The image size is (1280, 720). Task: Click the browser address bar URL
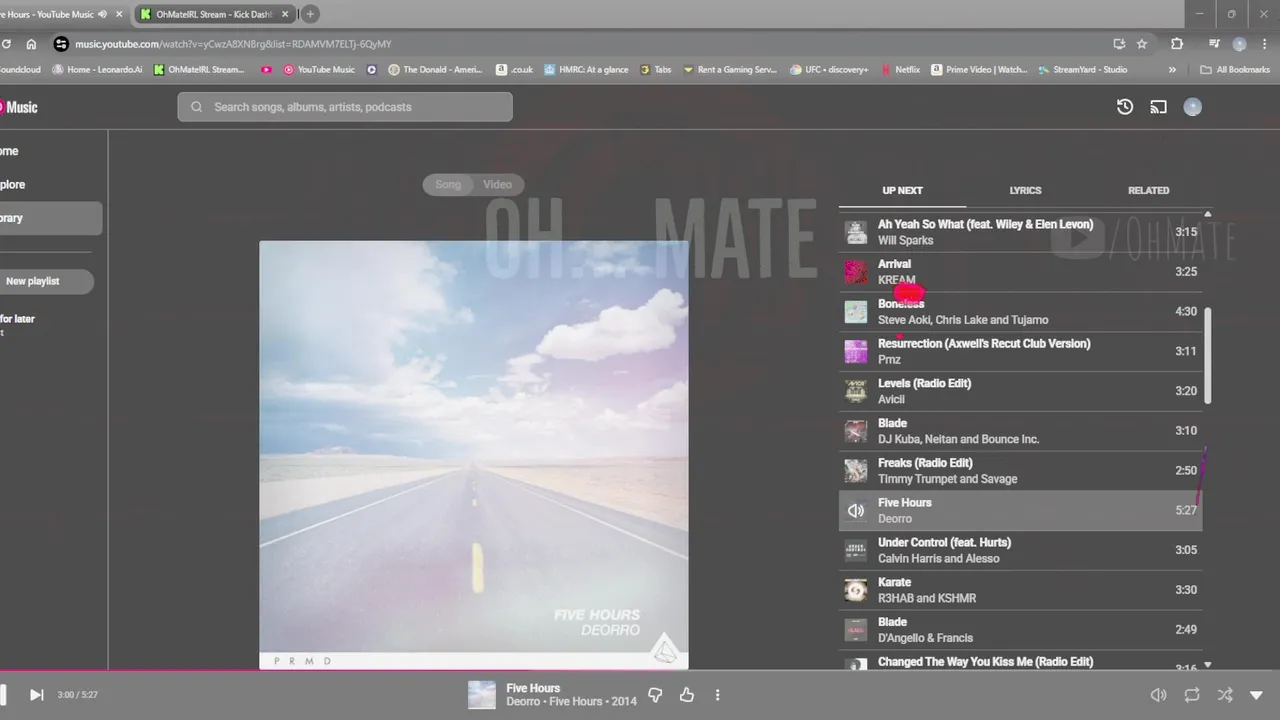tap(233, 44)
